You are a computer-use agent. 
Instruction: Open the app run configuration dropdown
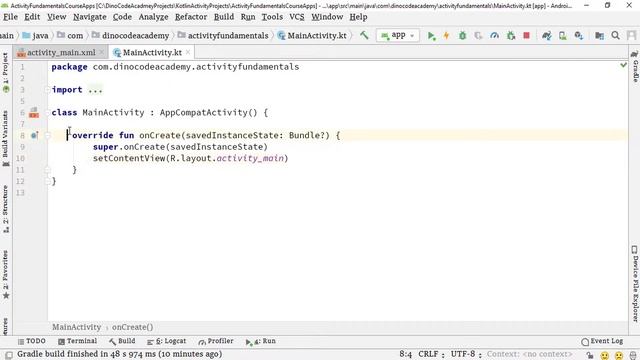point(398,36)
